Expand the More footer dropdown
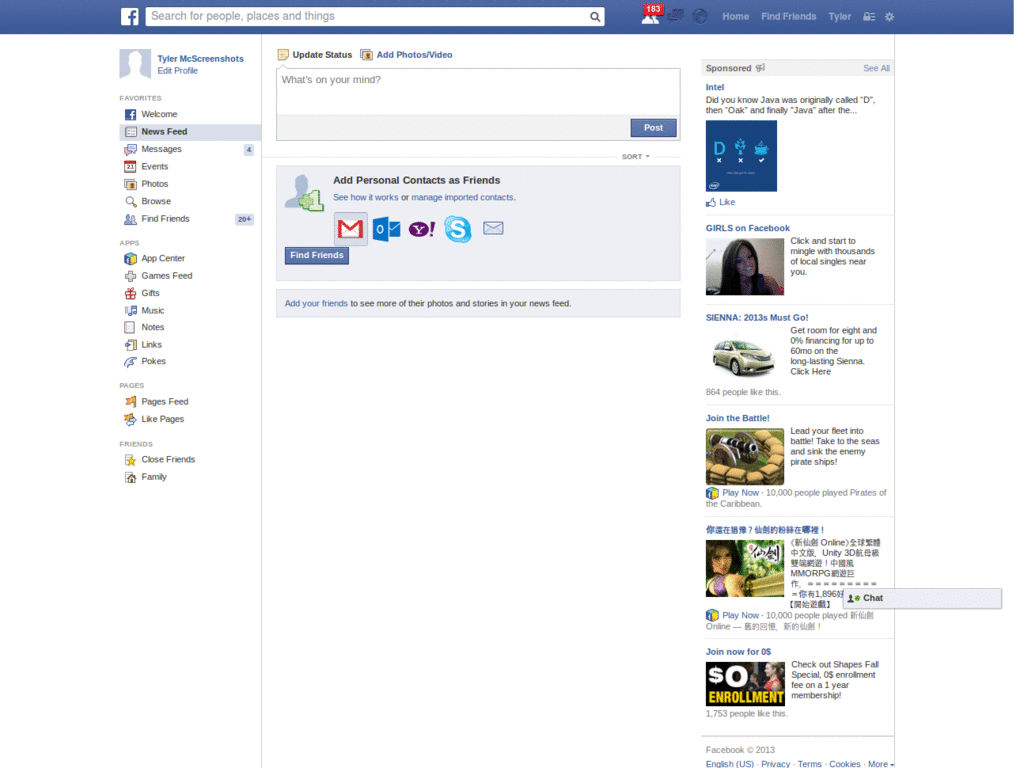 click(880, 763)
